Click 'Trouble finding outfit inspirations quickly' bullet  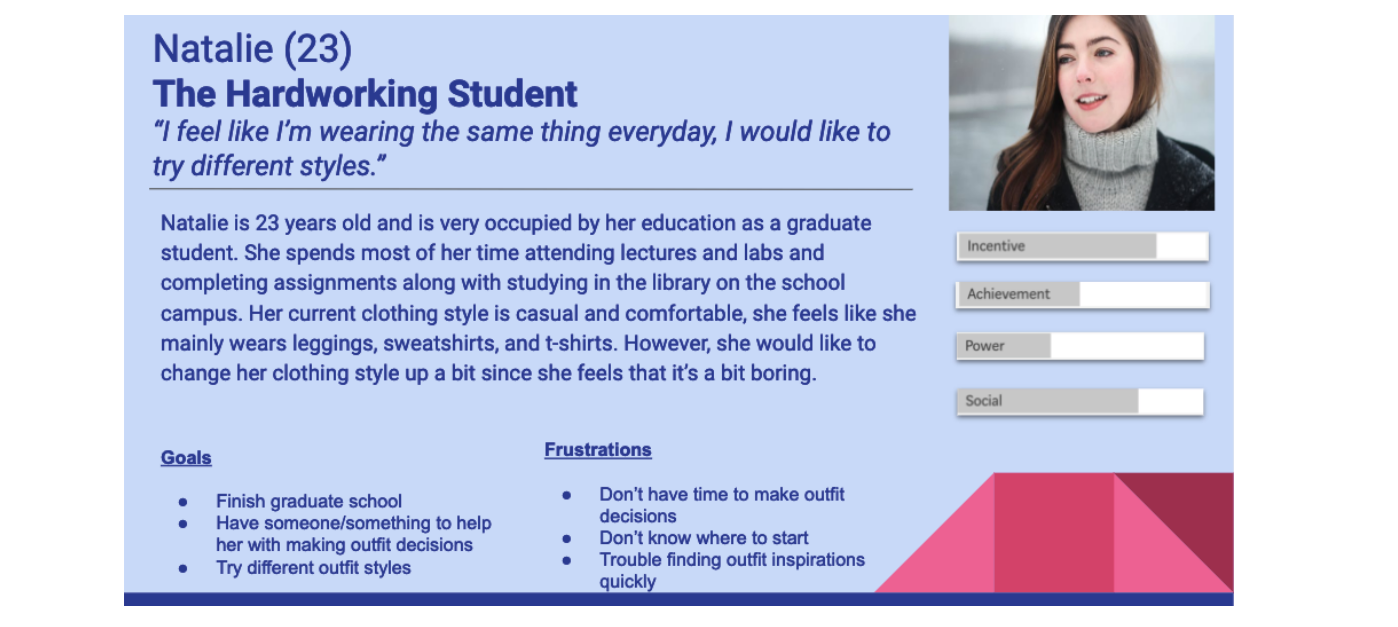732,570
